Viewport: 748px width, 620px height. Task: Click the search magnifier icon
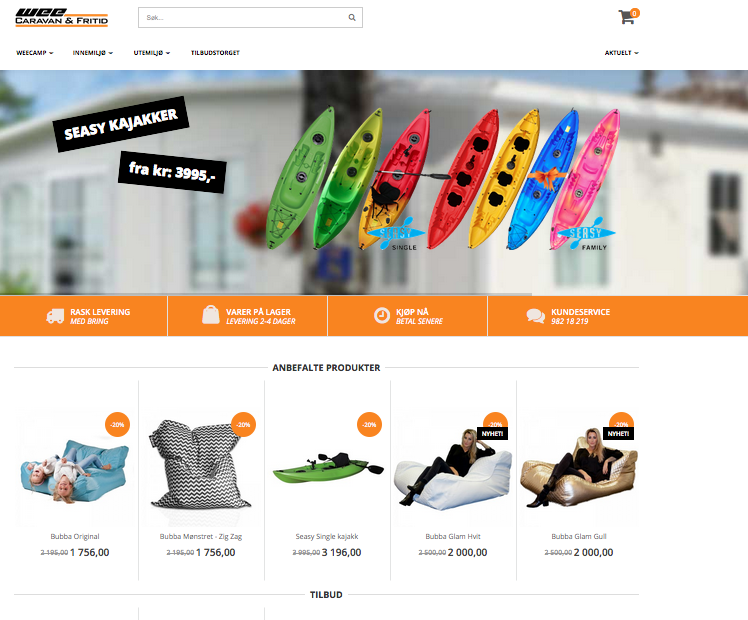(x=352, y=18)
